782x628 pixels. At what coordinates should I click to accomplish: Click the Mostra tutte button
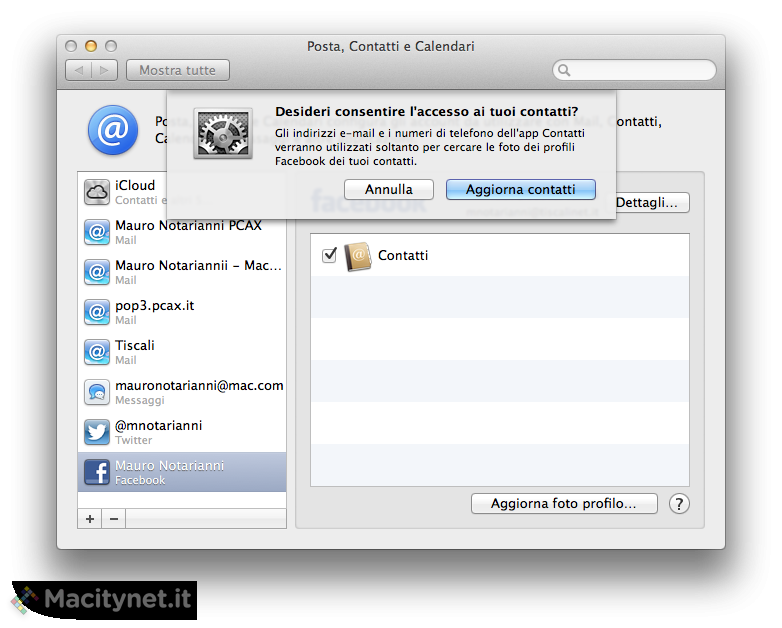[x=178, y=70]
